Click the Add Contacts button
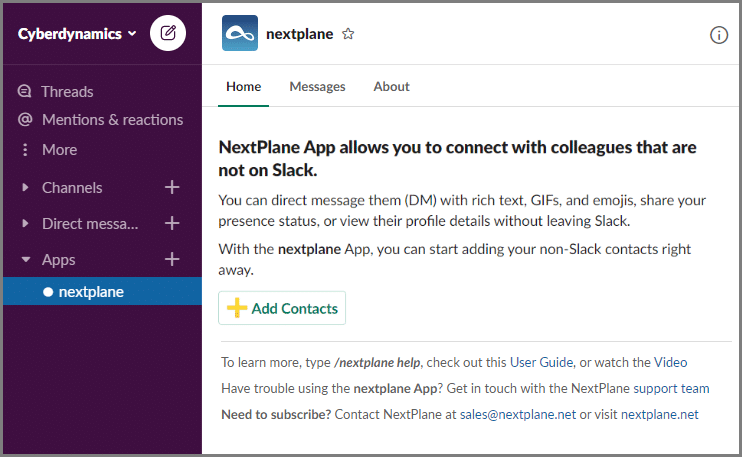This screenshot has height=457, width=742. (x=282, y=308)
